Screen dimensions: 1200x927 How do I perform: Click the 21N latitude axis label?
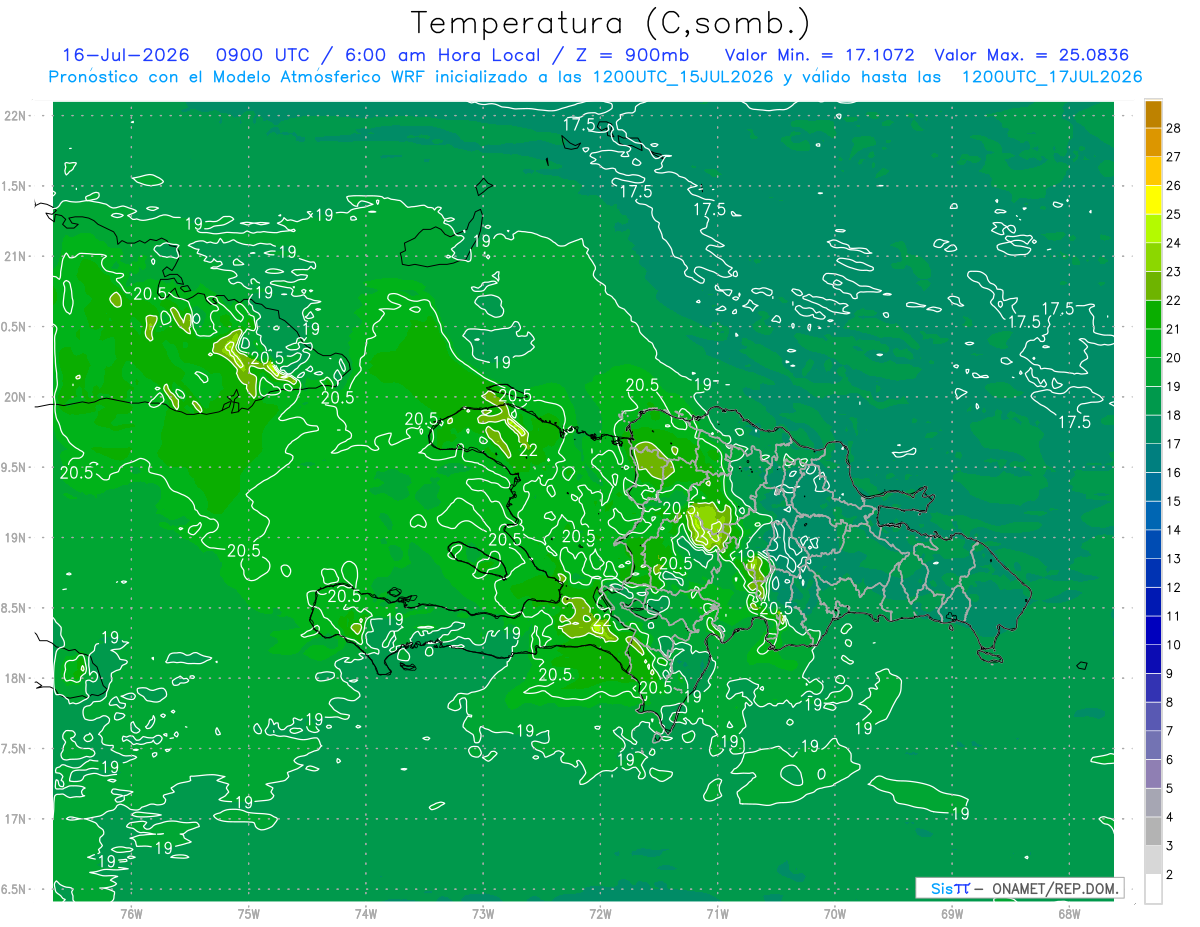point(17,256)
